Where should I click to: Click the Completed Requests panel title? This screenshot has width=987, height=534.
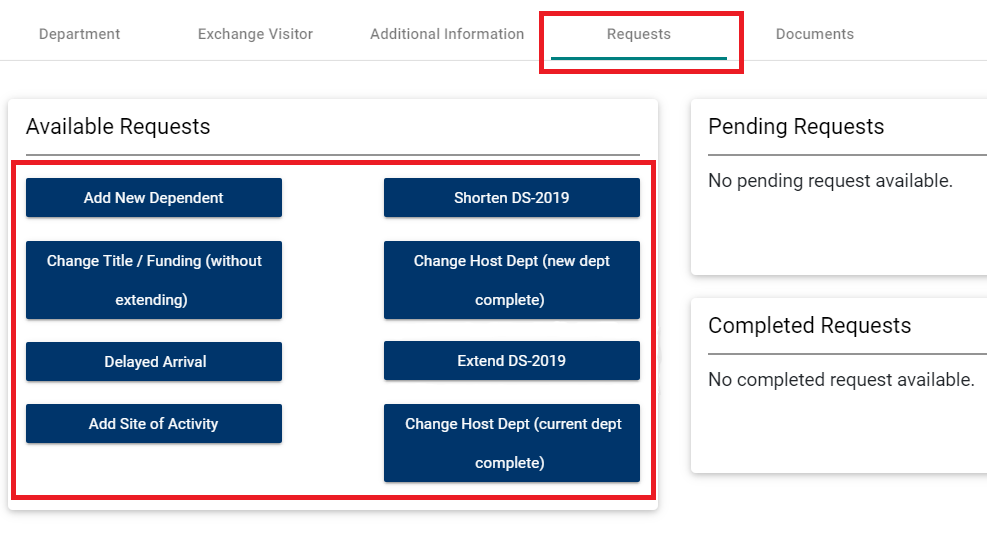(809, 326)
